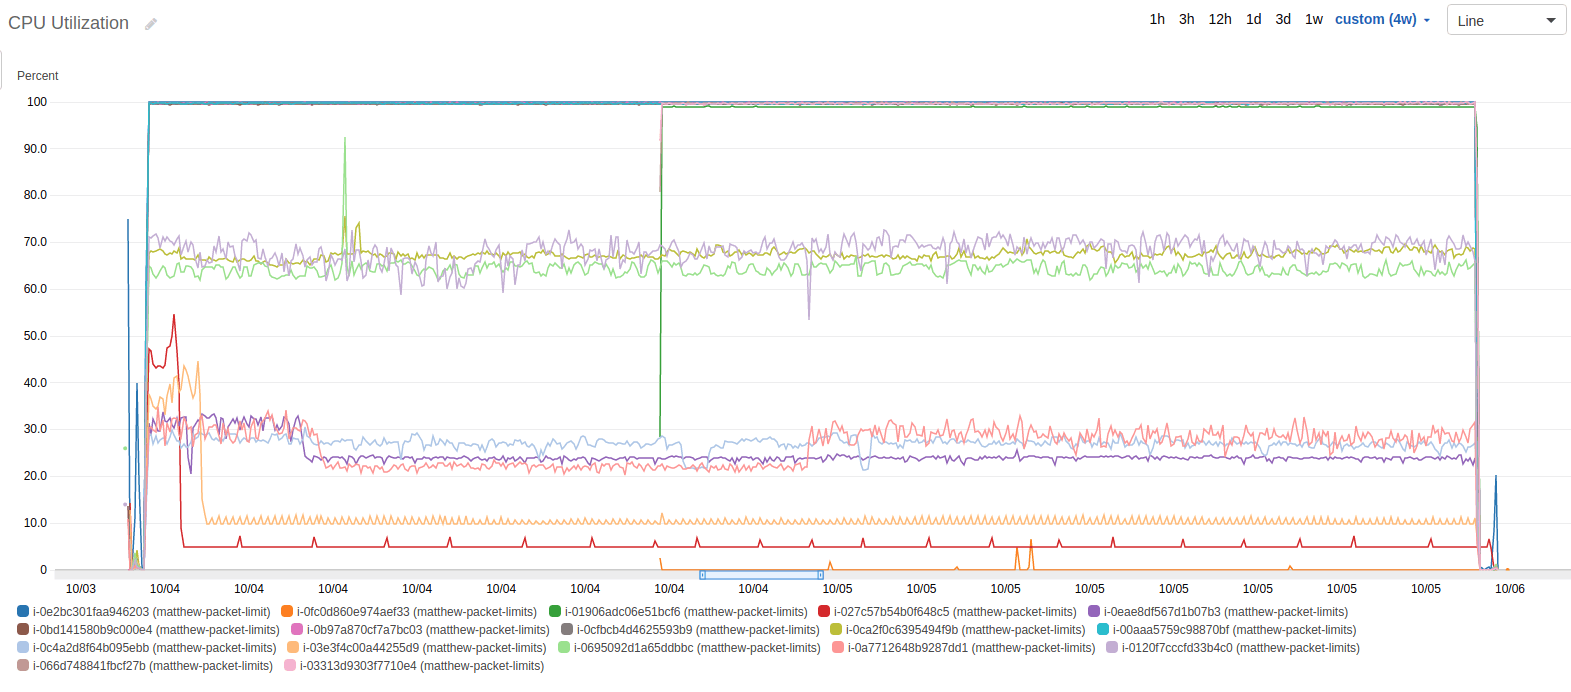Click the purple swatch for i-0eae8df567d1b07b3
Screen dimensions: 1571x692
pos(1094,612)
